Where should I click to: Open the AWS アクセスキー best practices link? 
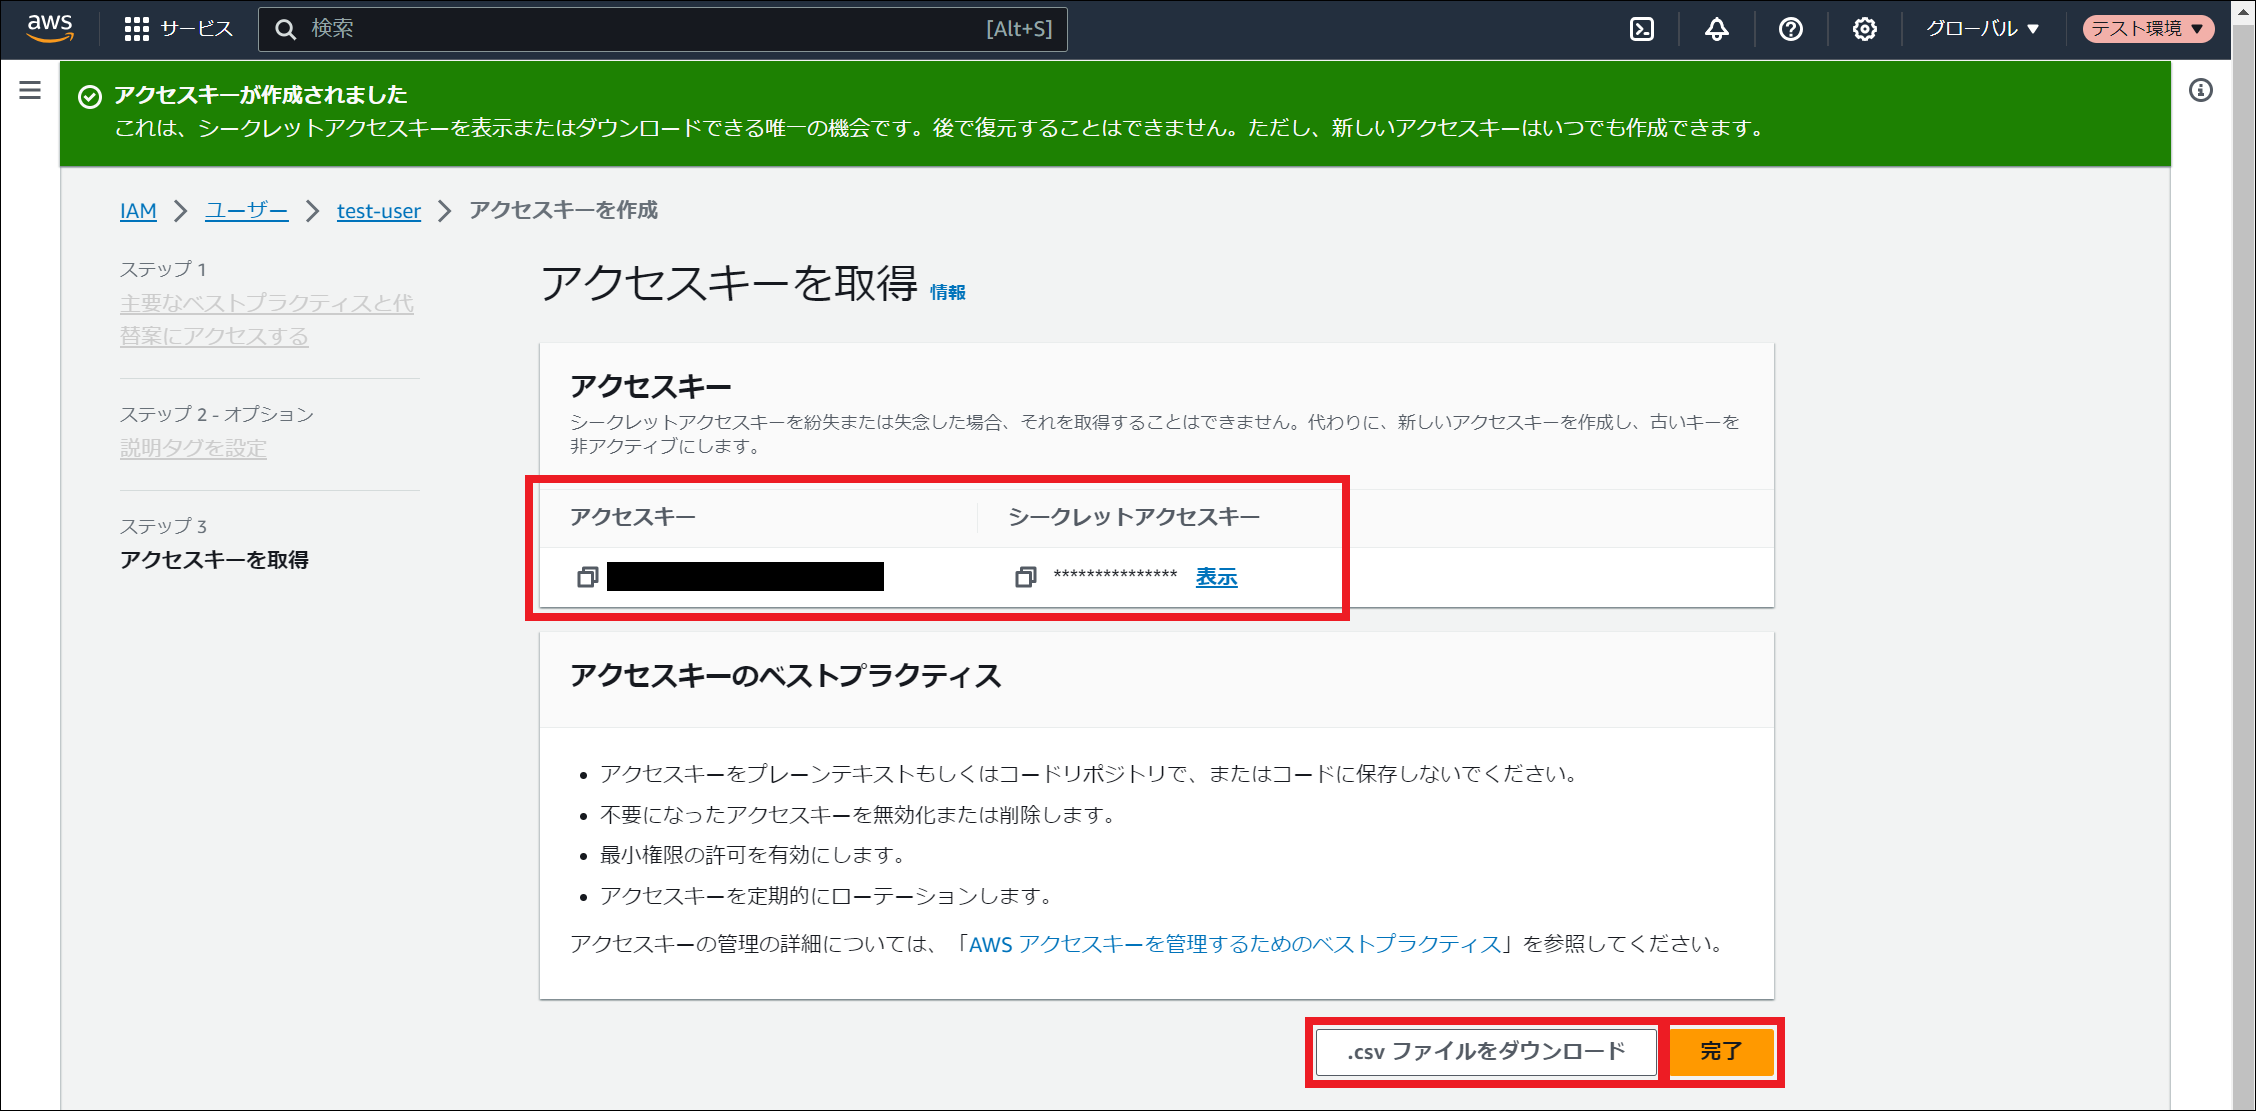(x=1234, y=944)
